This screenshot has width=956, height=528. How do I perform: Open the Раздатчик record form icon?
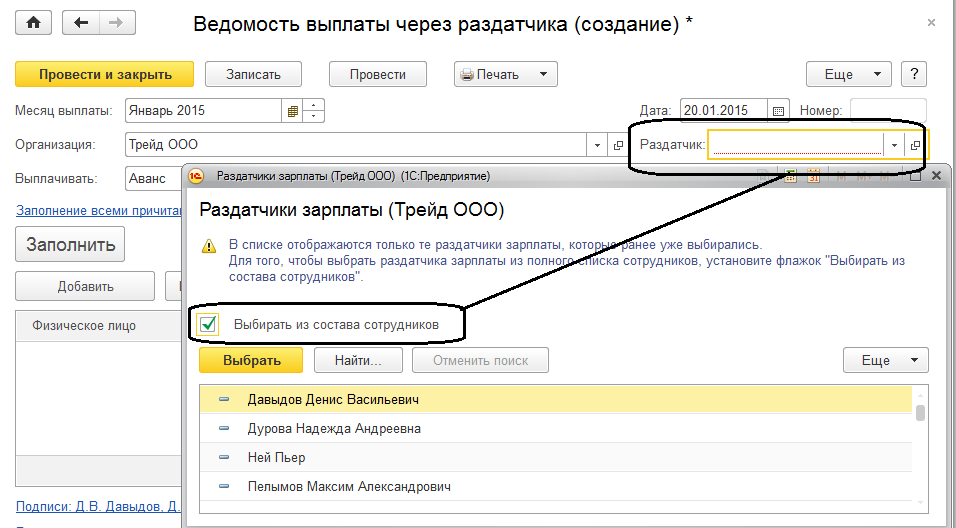tap(915, 145)
